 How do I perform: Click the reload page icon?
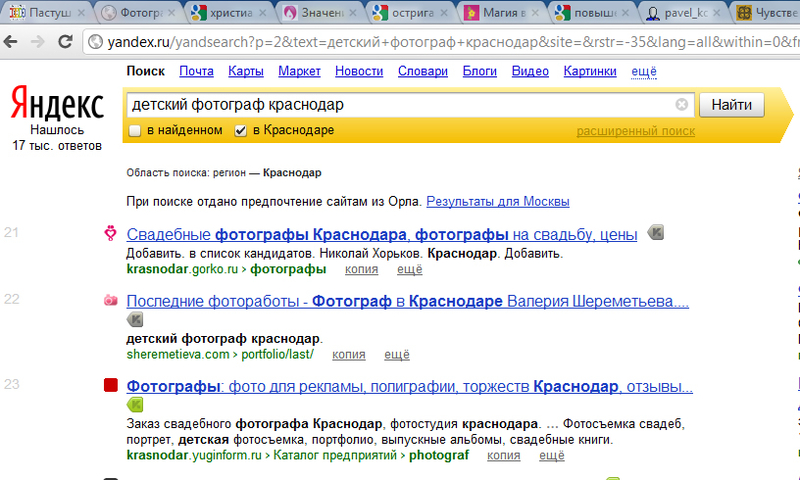coord(67,43)
